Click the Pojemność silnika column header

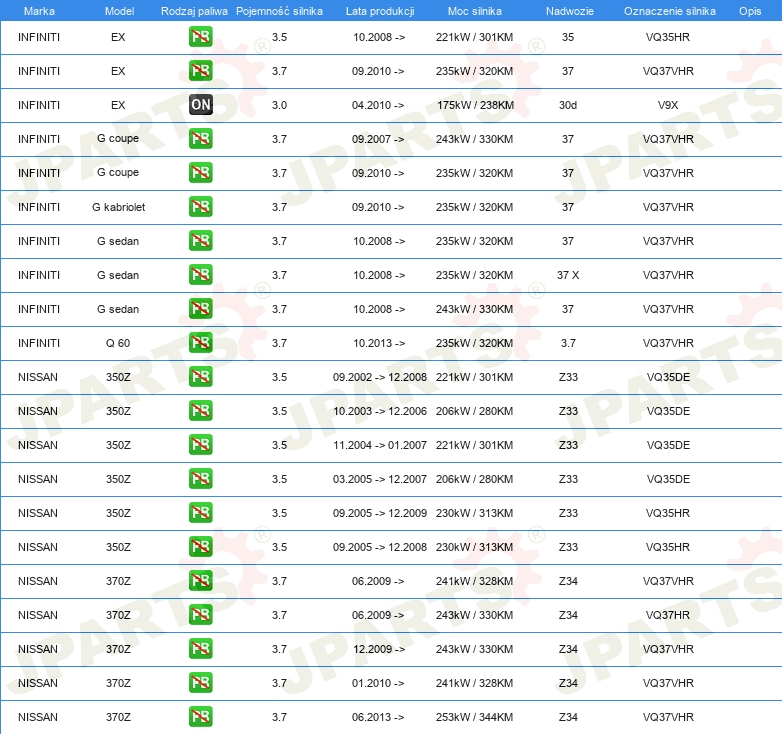click(279, 11)
